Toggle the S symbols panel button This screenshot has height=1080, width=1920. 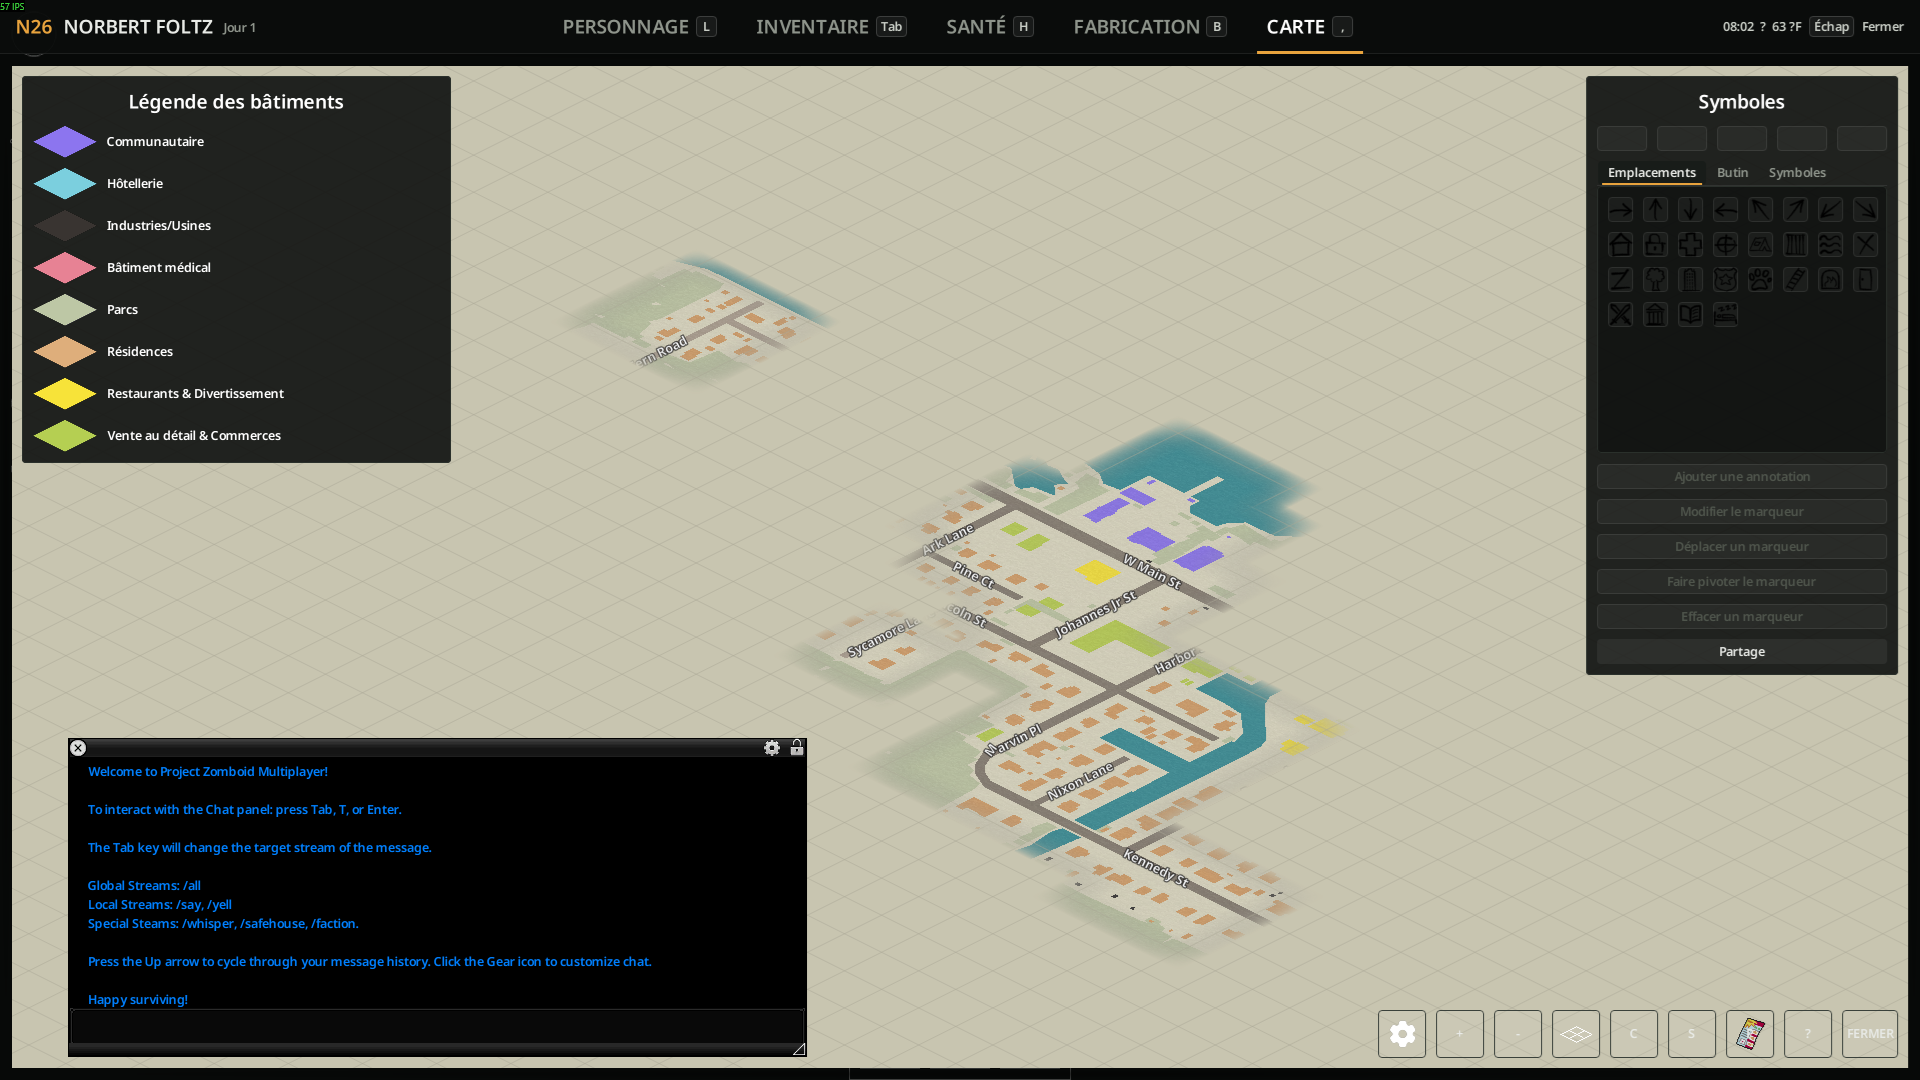[1692, 1034]
